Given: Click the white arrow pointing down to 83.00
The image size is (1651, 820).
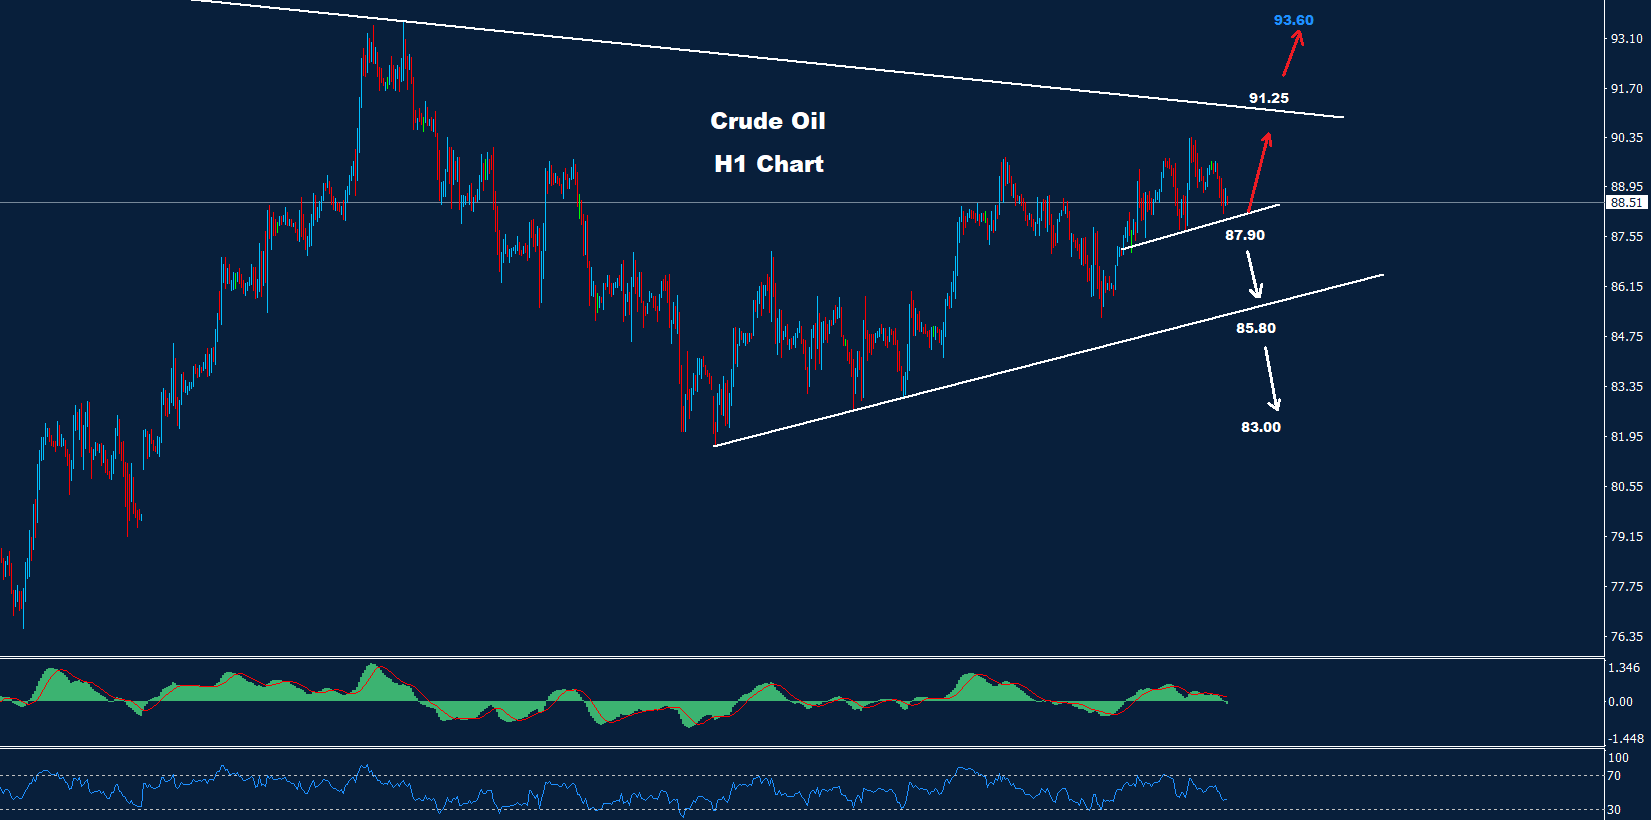Looking at the screenshot, I should coord(1271,379).
